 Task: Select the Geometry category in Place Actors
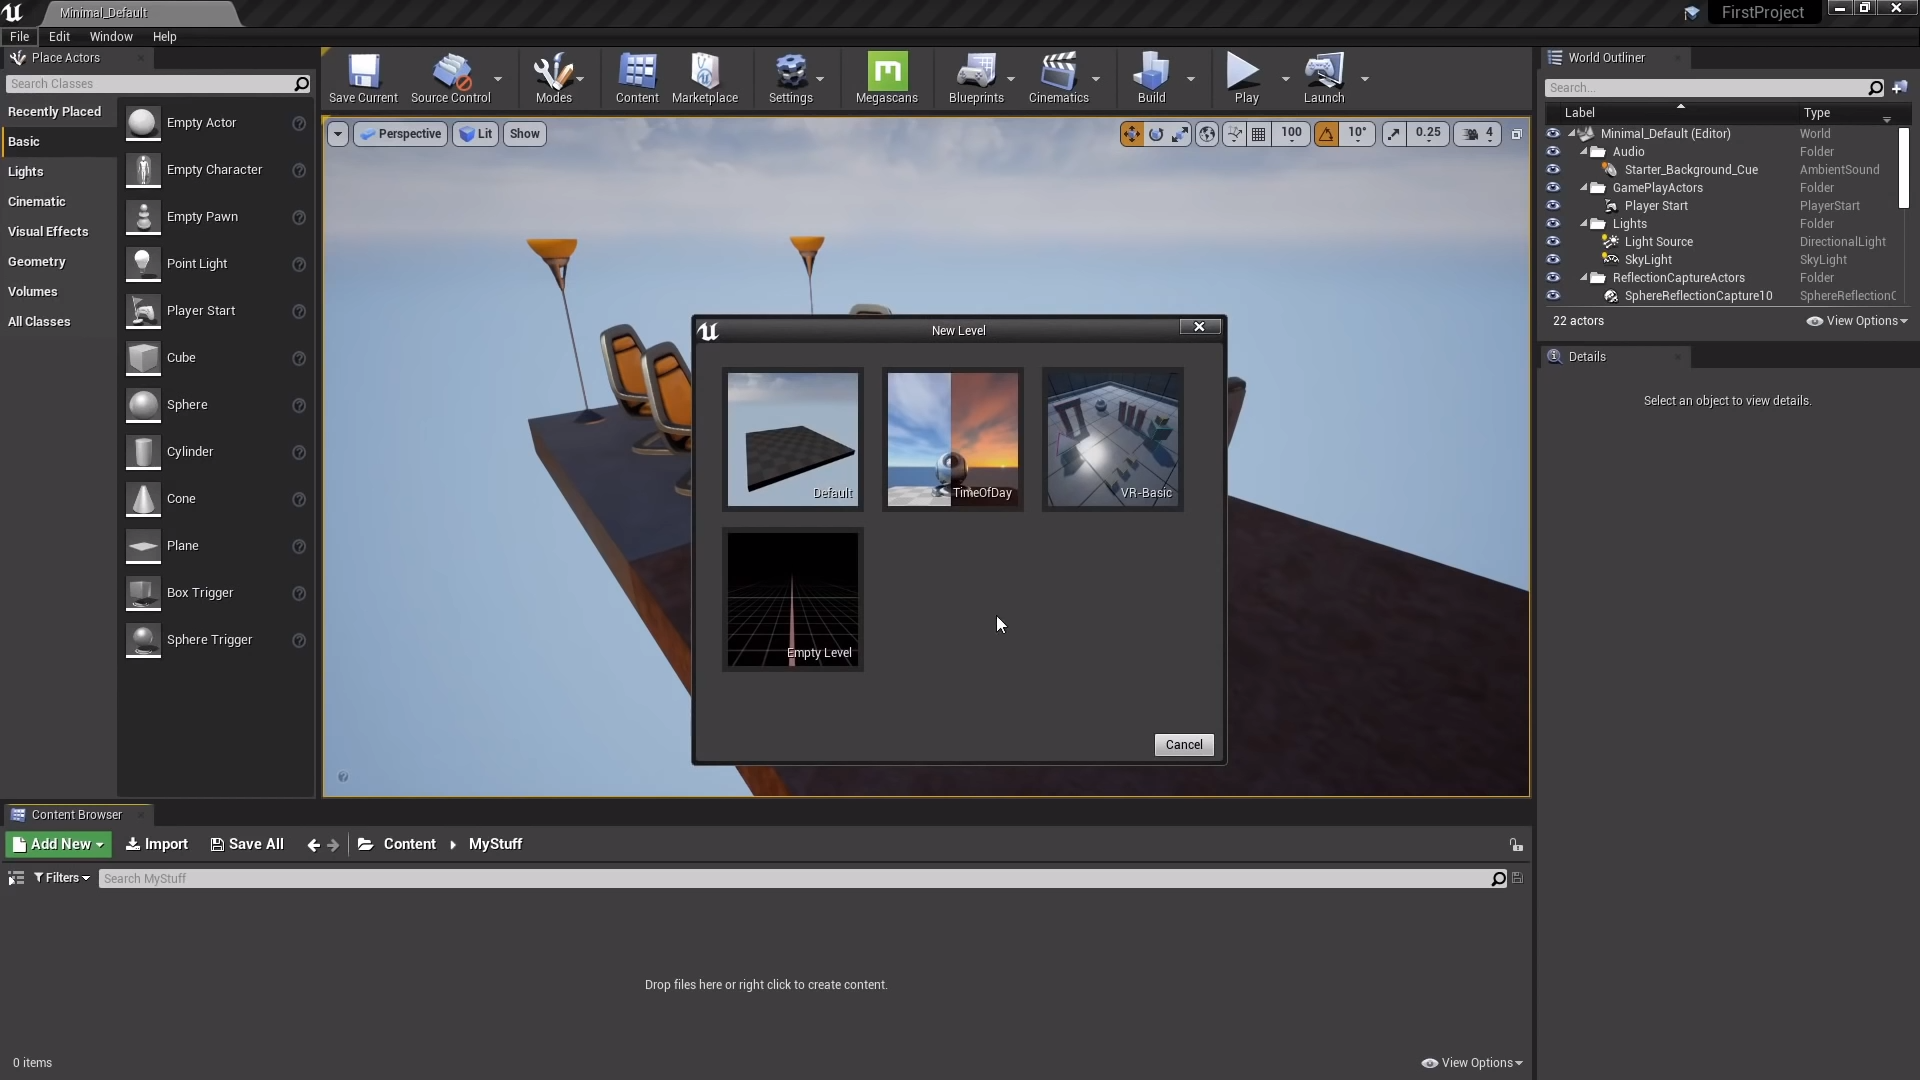coord(37,262)
